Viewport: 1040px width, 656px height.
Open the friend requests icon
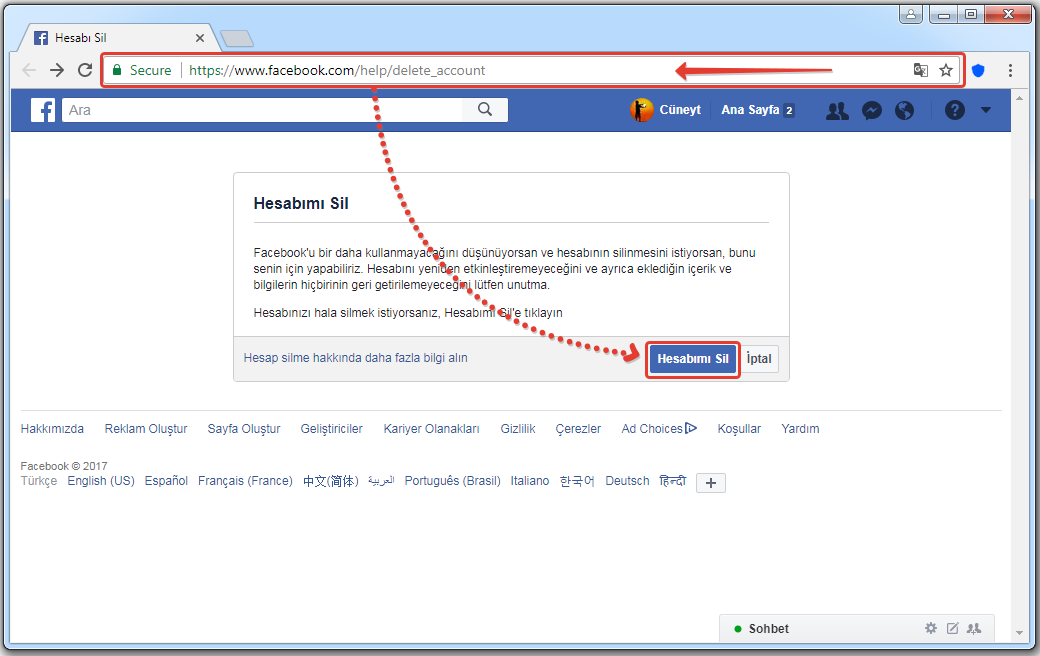837,111
